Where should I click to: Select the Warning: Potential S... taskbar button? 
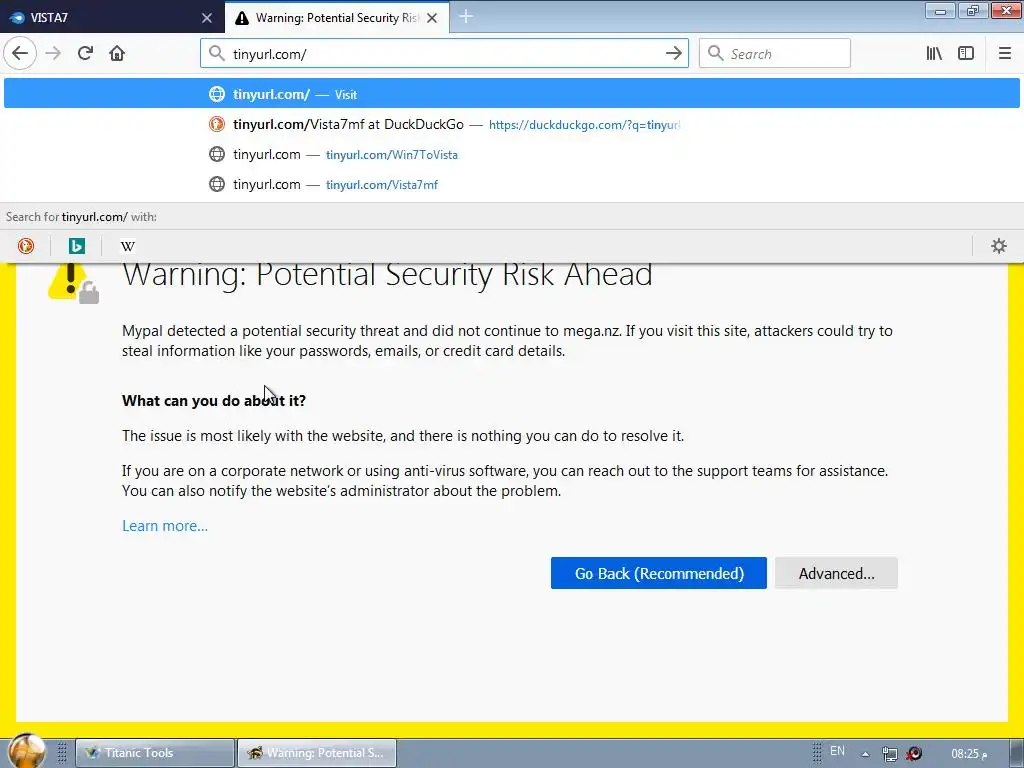317,753
